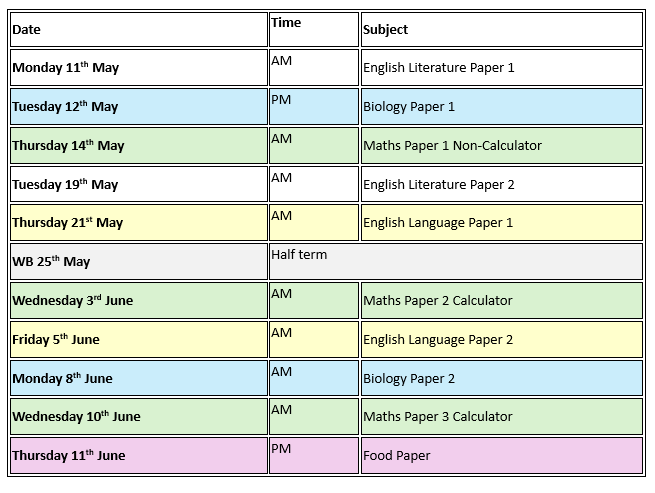Click the Wednesday 10th June date cell
655x493 pixels.
(x=138, y=416)
